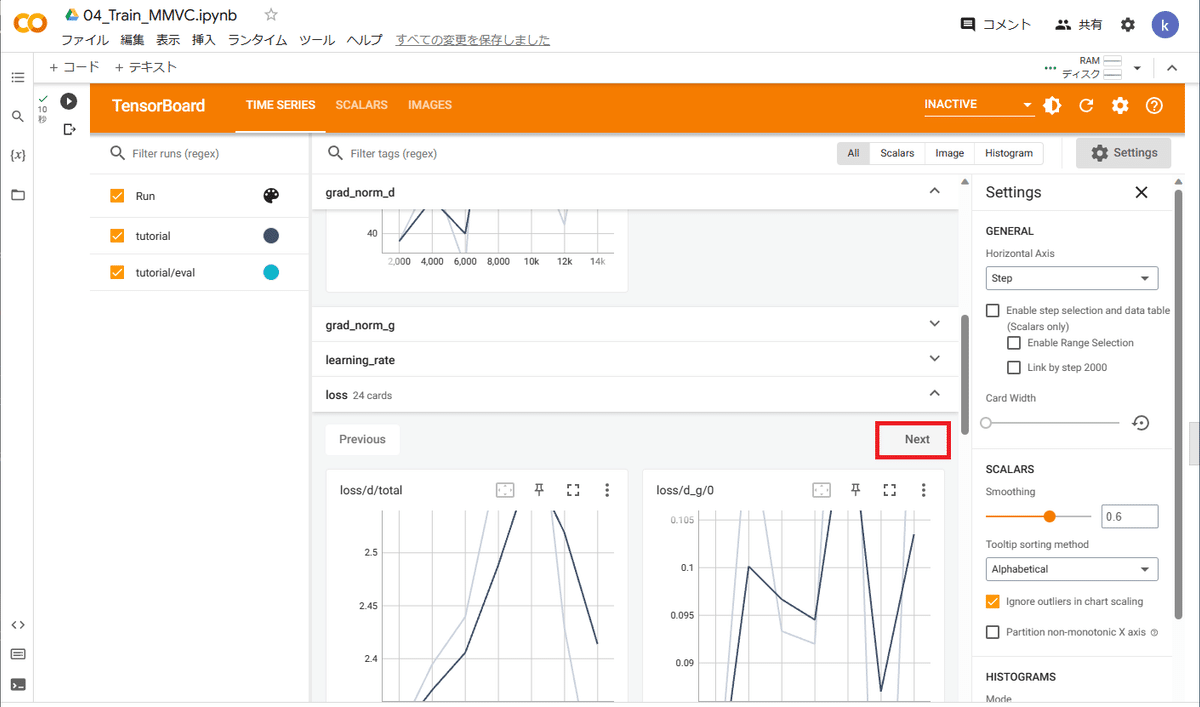Focus the Filter tags (regex) field
The height and width of the screenshot is (707, 1200).
click(577, 154)
